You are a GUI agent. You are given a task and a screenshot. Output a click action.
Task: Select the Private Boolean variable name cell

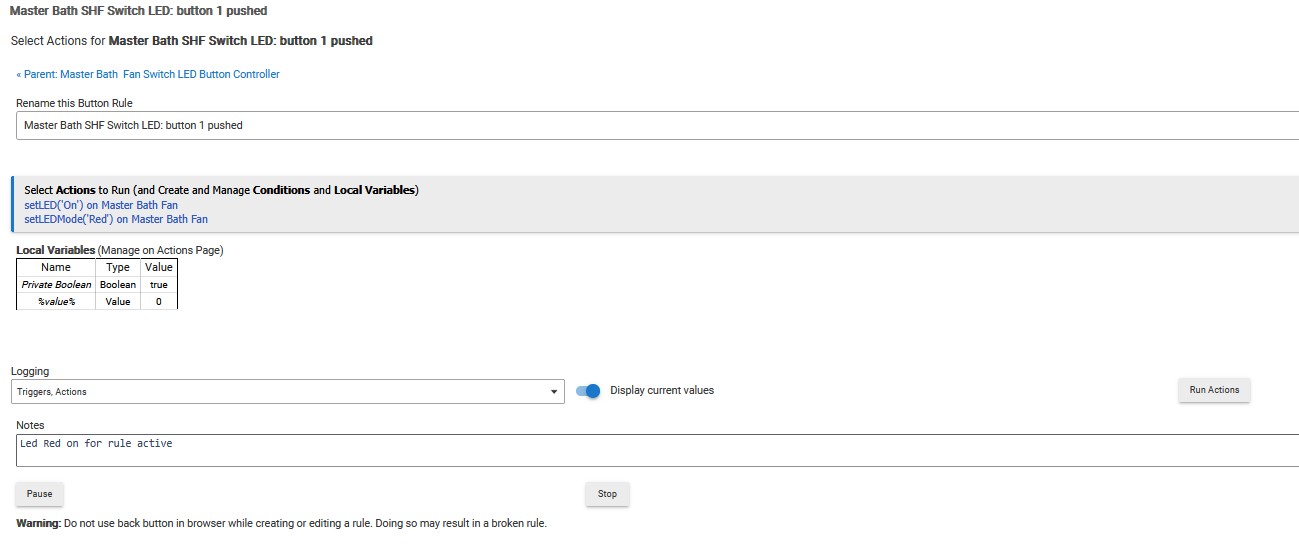coord(56,285)
